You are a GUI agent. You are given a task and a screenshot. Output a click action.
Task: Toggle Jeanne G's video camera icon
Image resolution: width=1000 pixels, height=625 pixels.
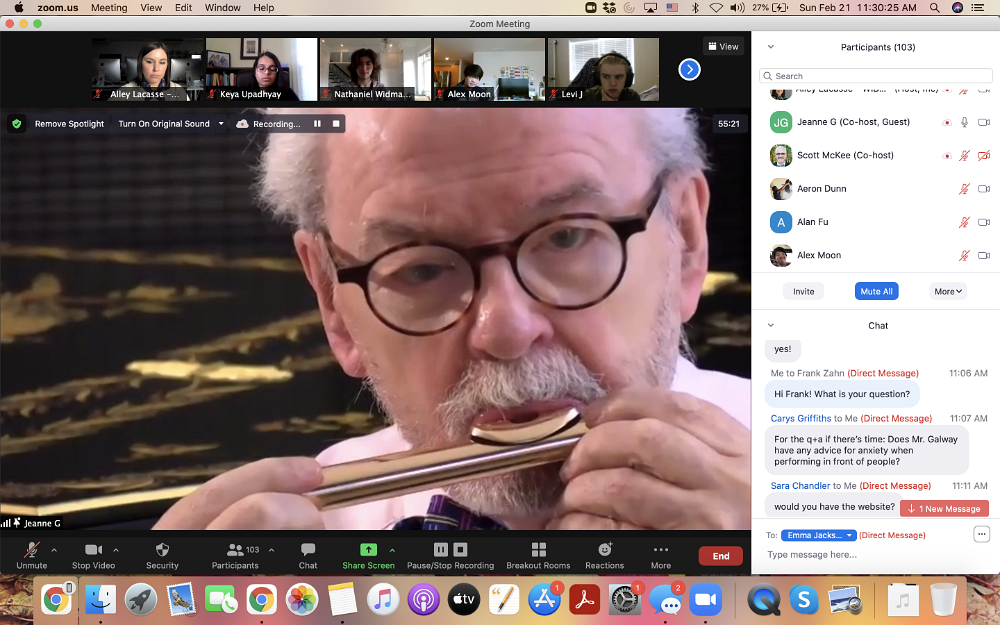pyautogui.click(x=984, y=122)
